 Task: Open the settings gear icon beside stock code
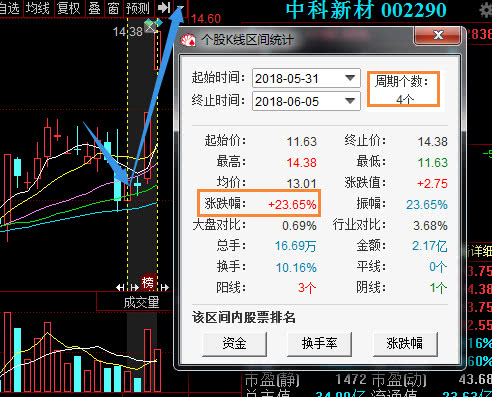[486, 10]
